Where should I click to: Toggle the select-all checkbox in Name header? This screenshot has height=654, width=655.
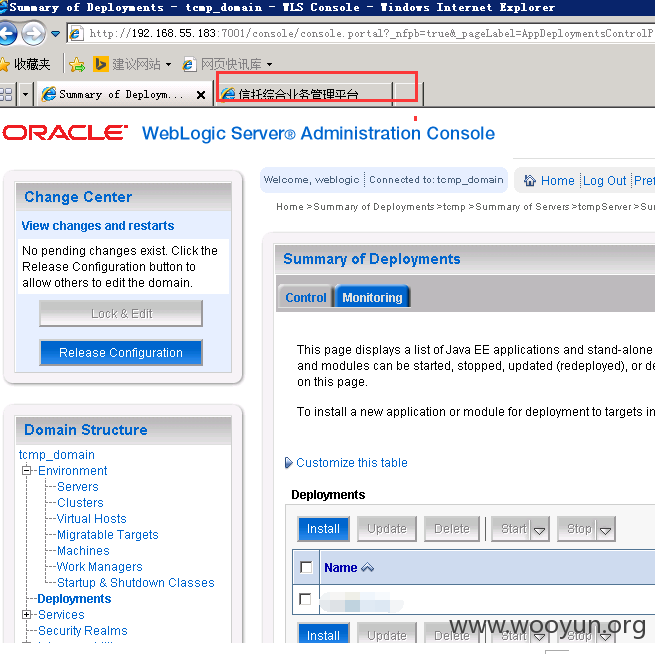[306, 567]
